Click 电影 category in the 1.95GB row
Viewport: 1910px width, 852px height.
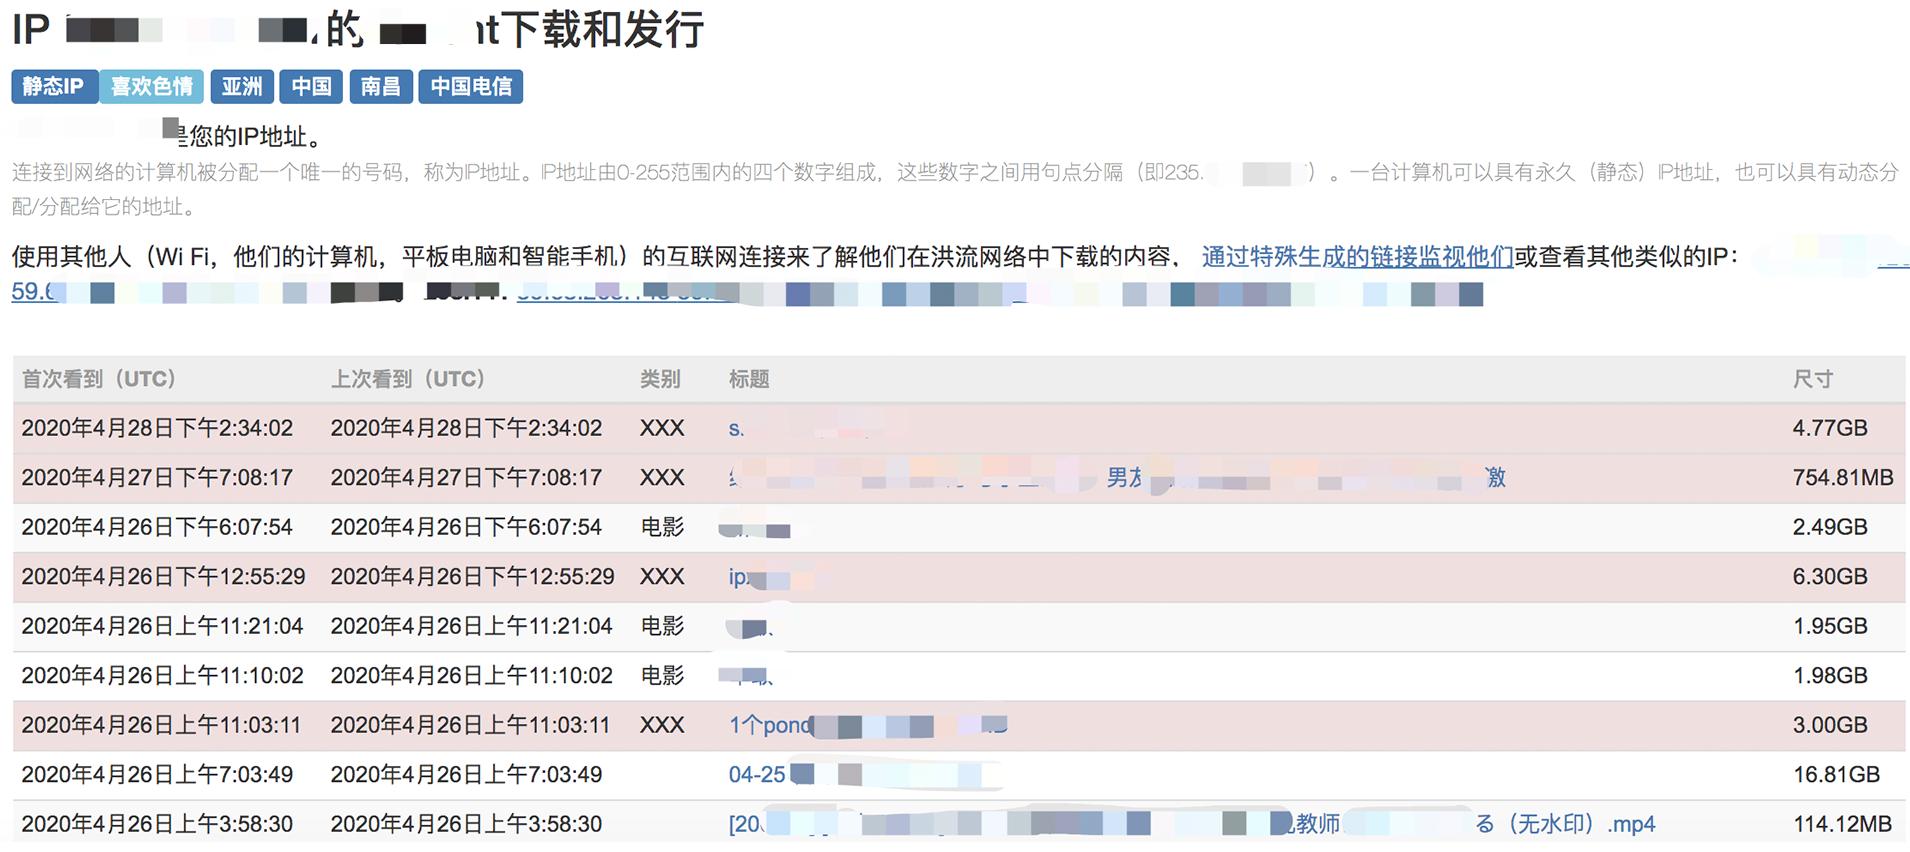662,626
